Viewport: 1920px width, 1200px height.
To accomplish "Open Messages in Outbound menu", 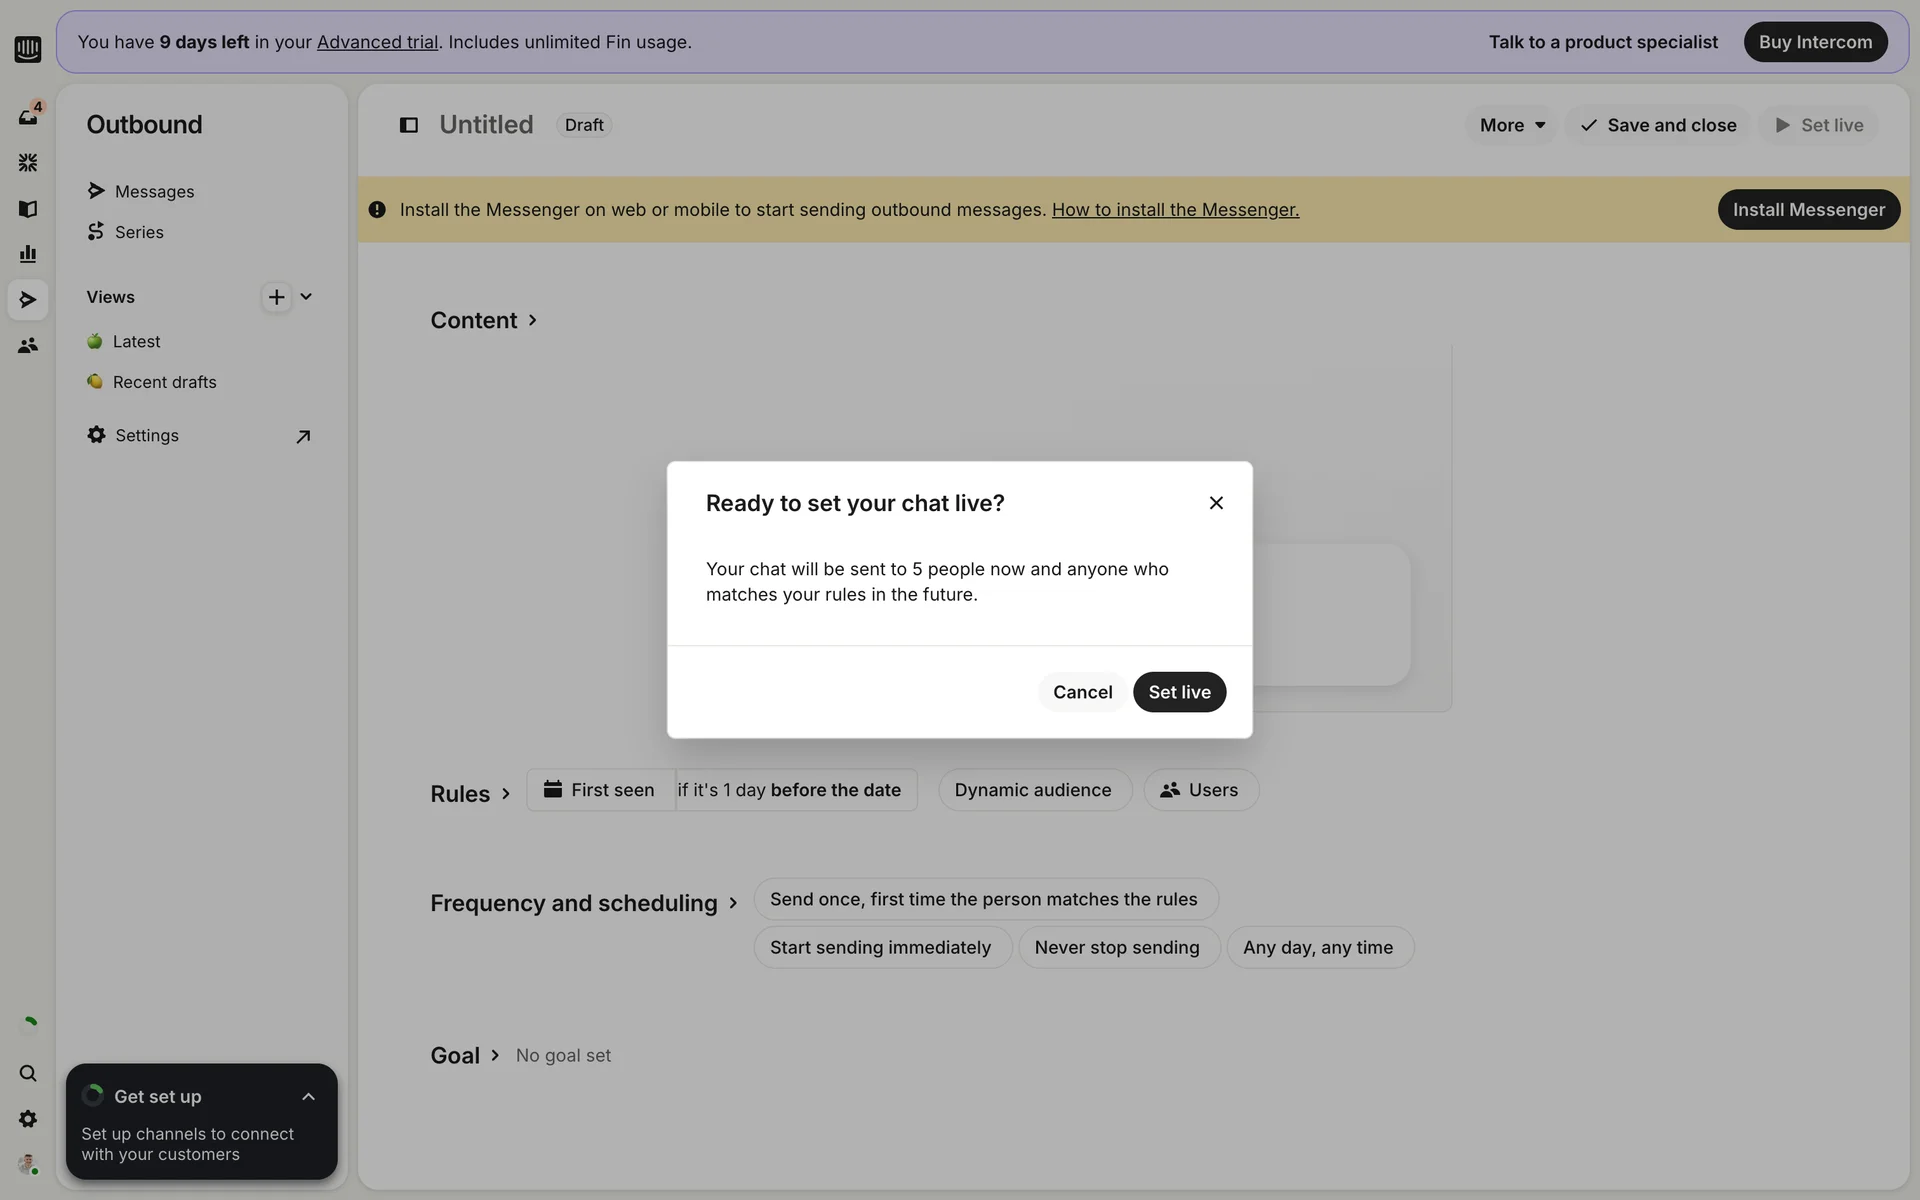I will tap(154, 191).
